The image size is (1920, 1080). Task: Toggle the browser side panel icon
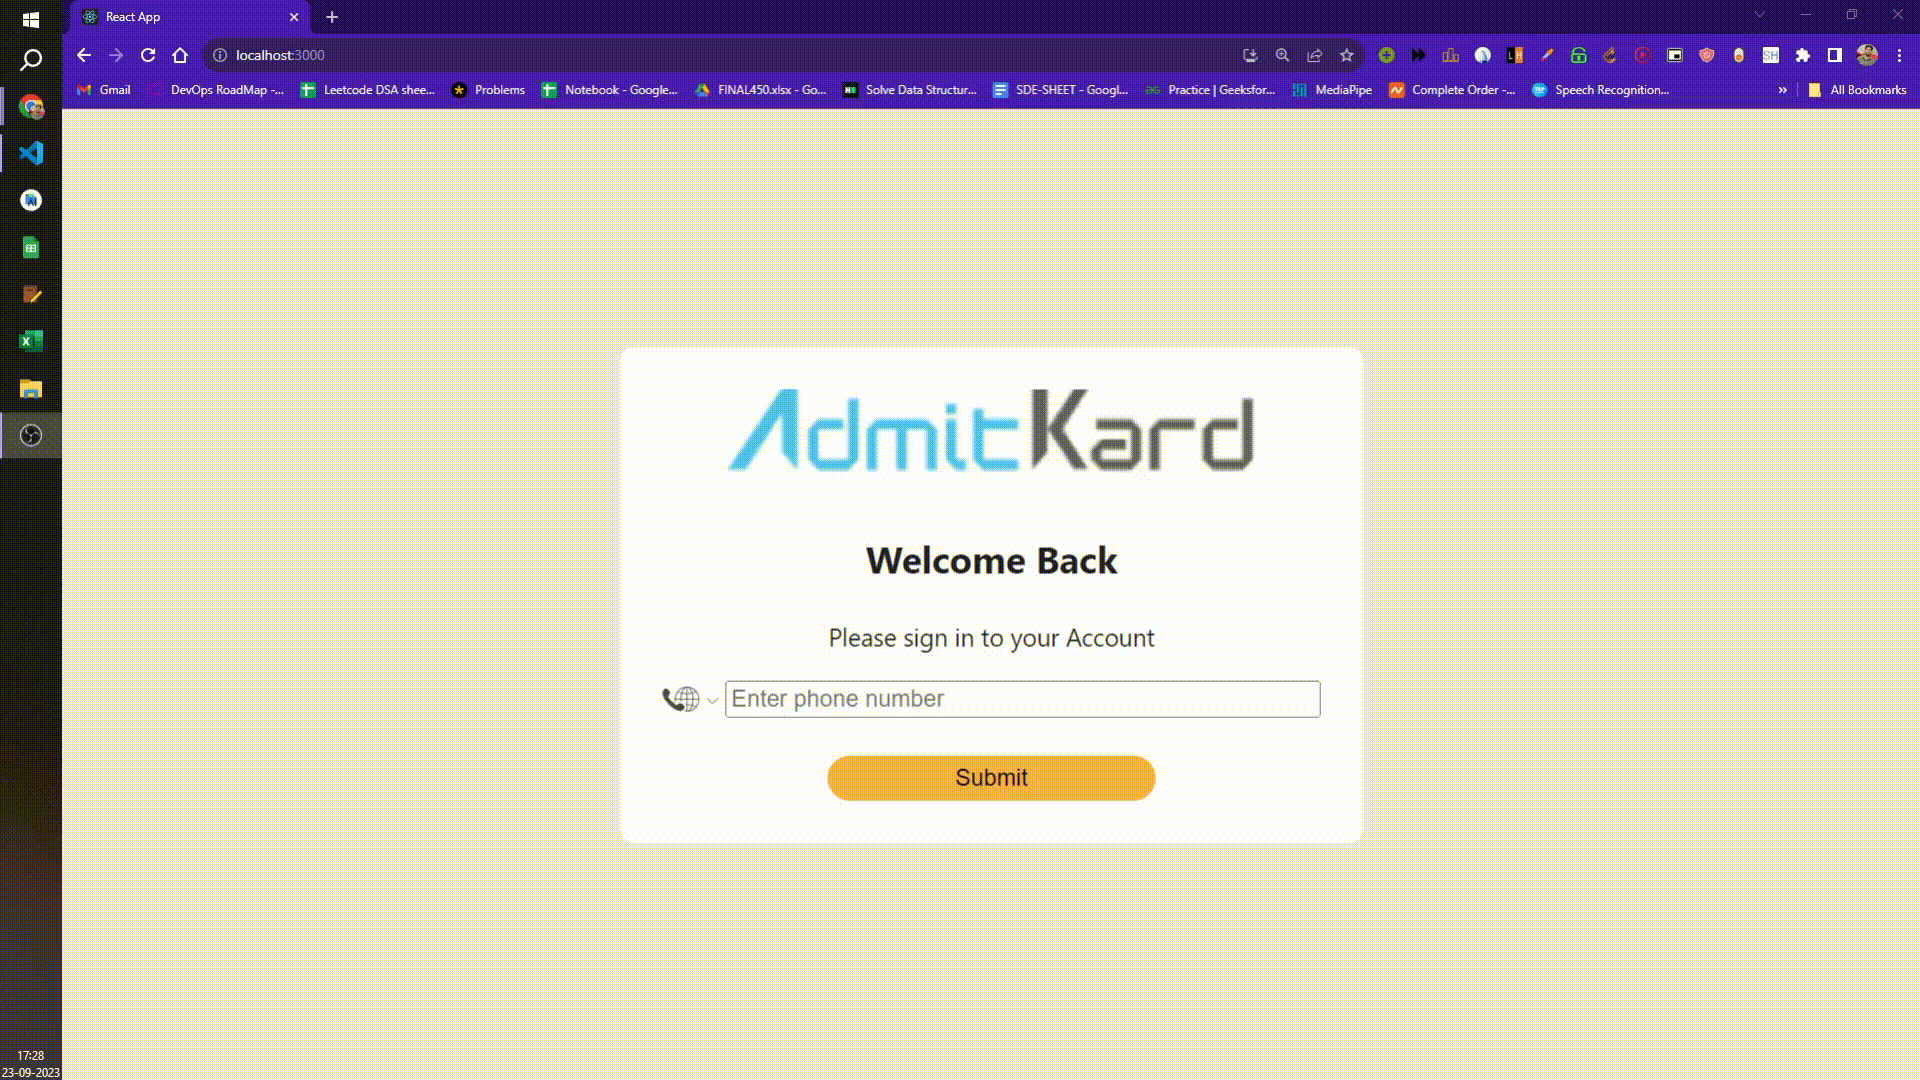click(1835, 55)
